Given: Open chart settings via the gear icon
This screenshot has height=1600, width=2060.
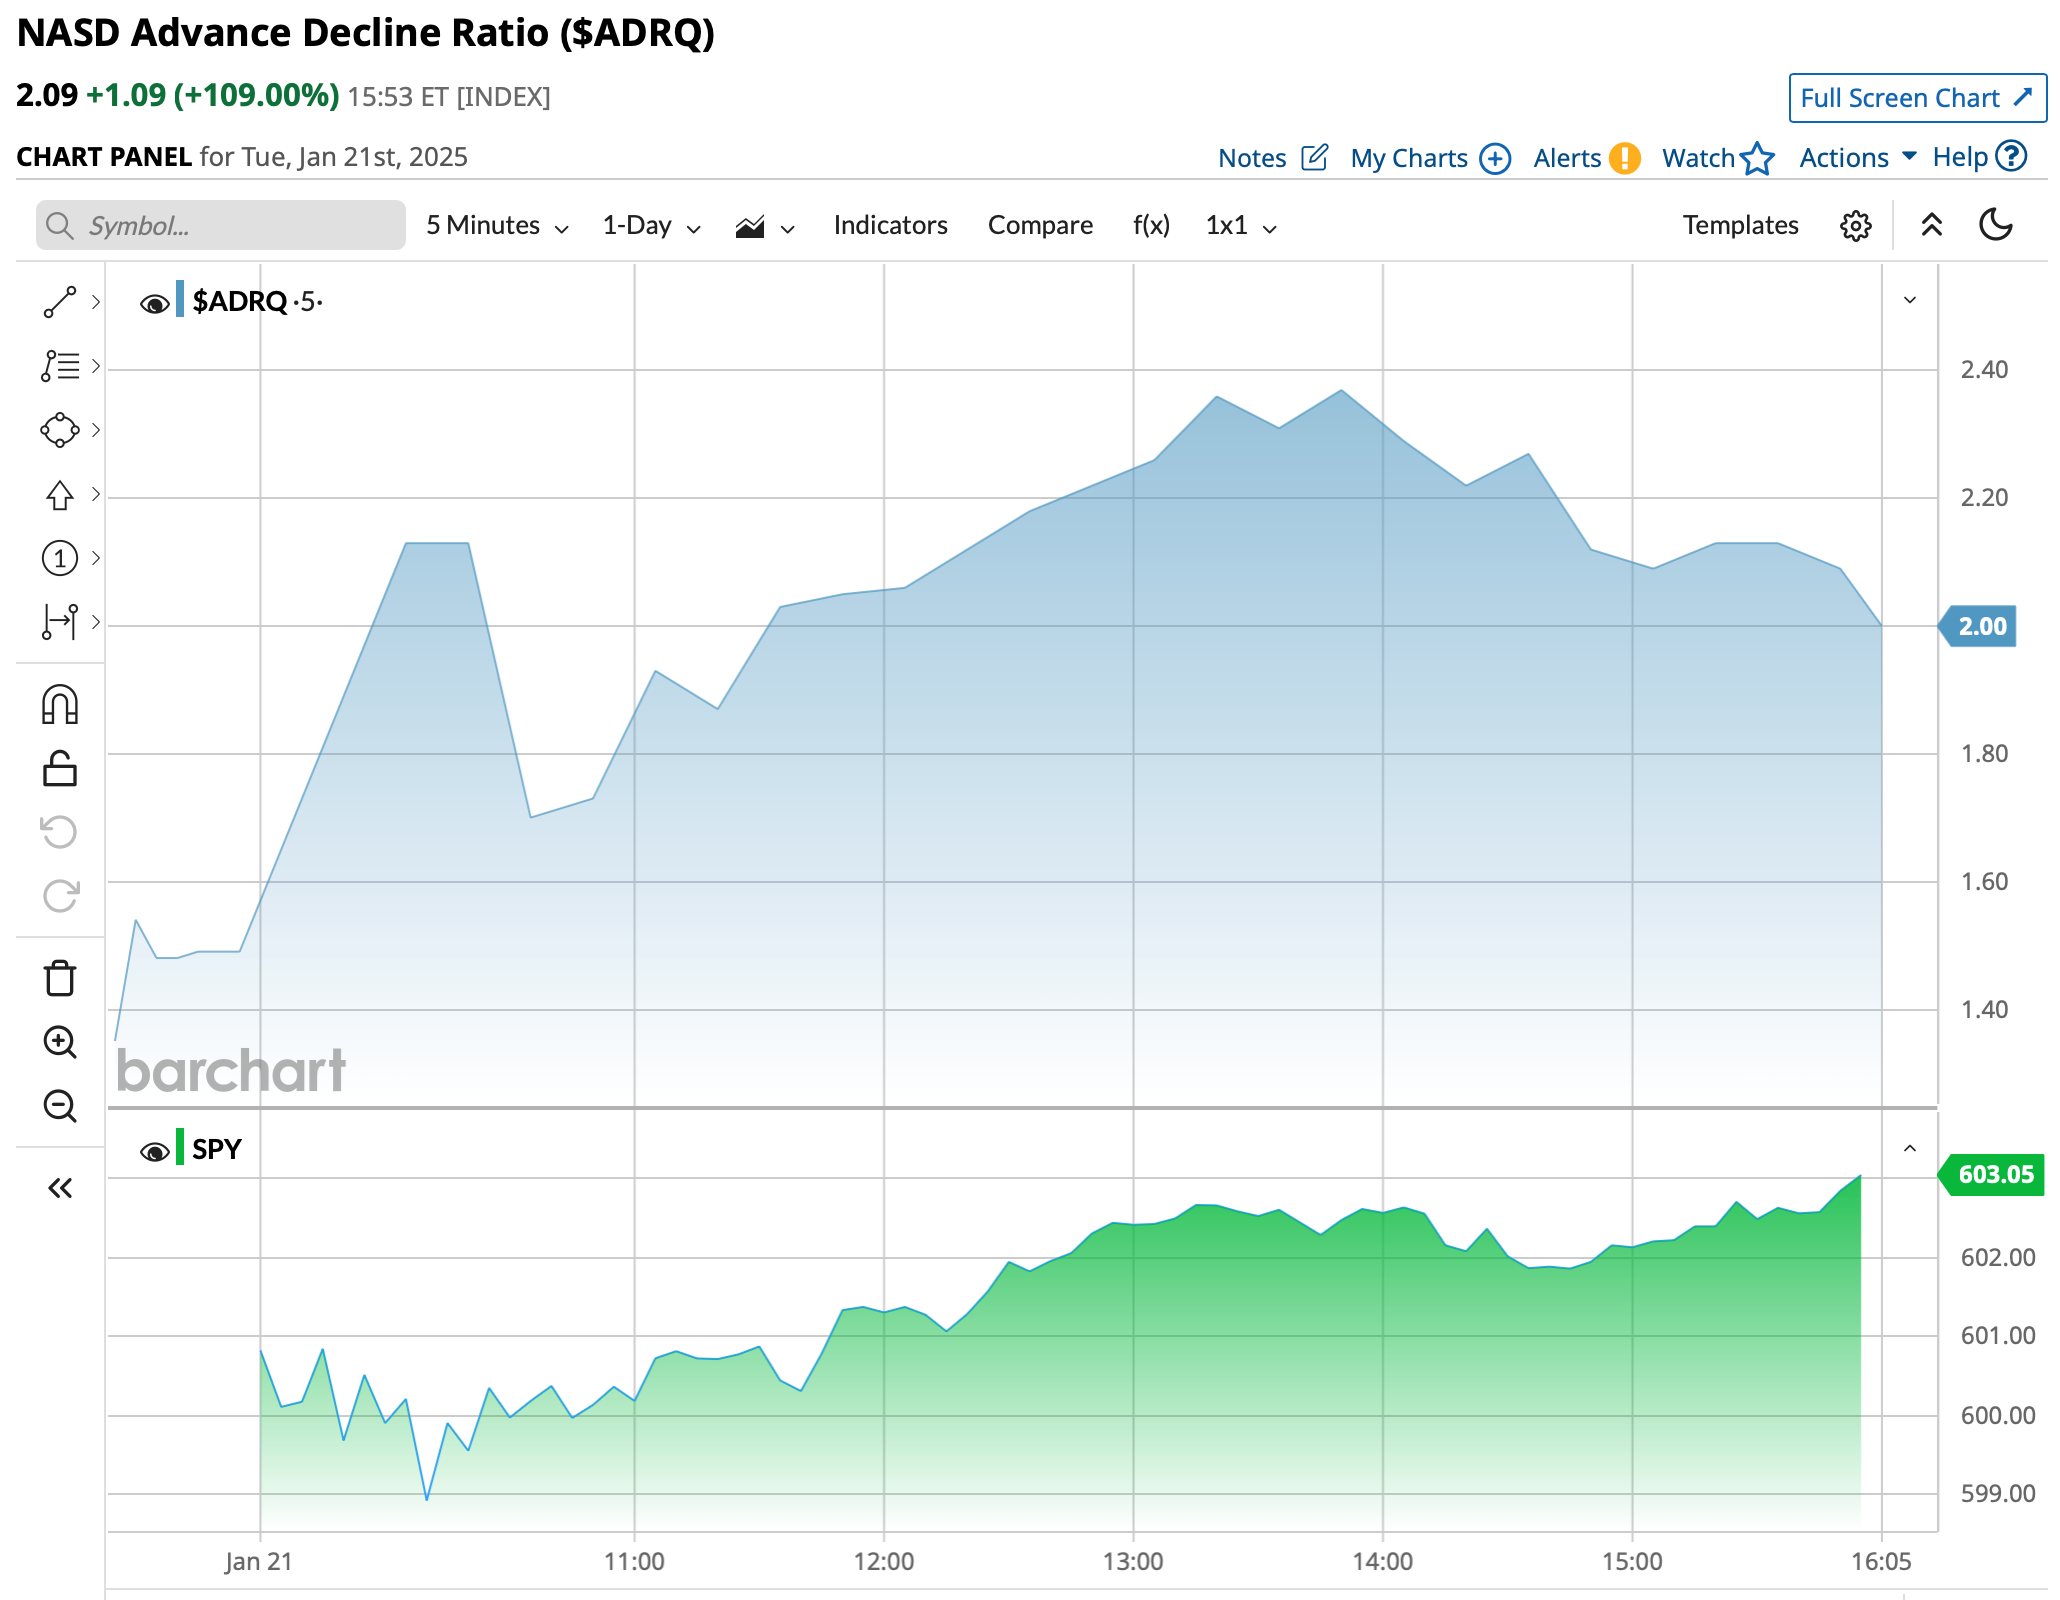Looking at the screenshot, I should pos(1855,226).
